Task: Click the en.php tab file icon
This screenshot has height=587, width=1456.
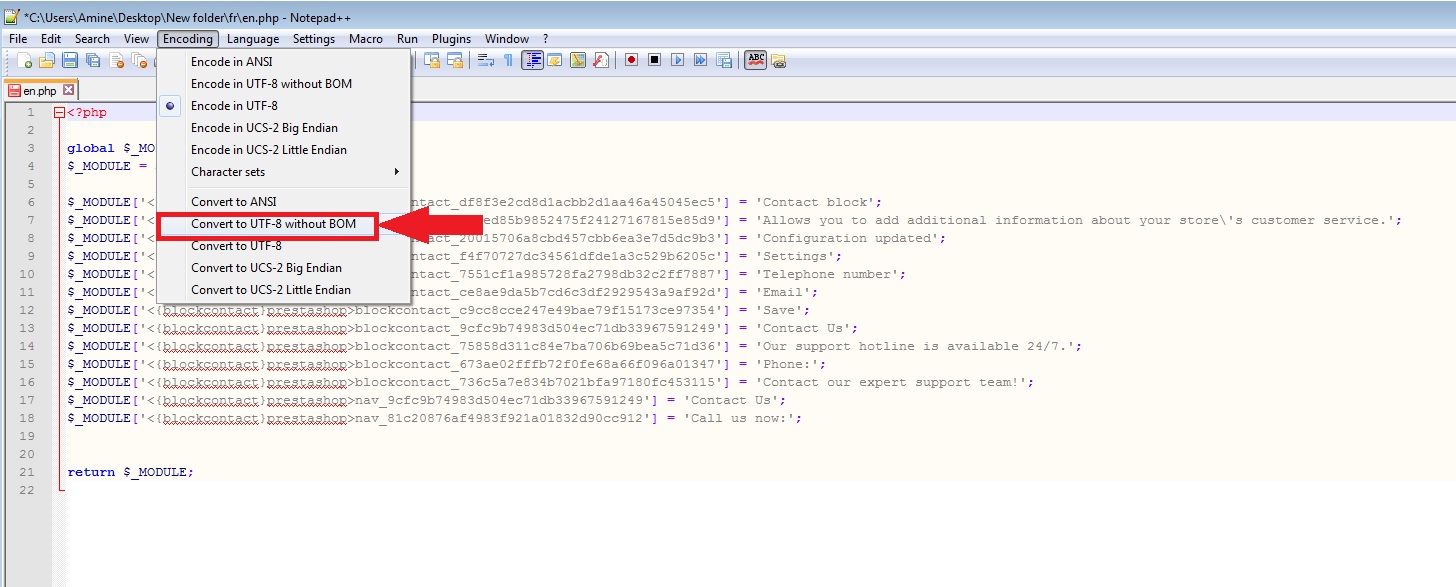Action: (14, 90)
